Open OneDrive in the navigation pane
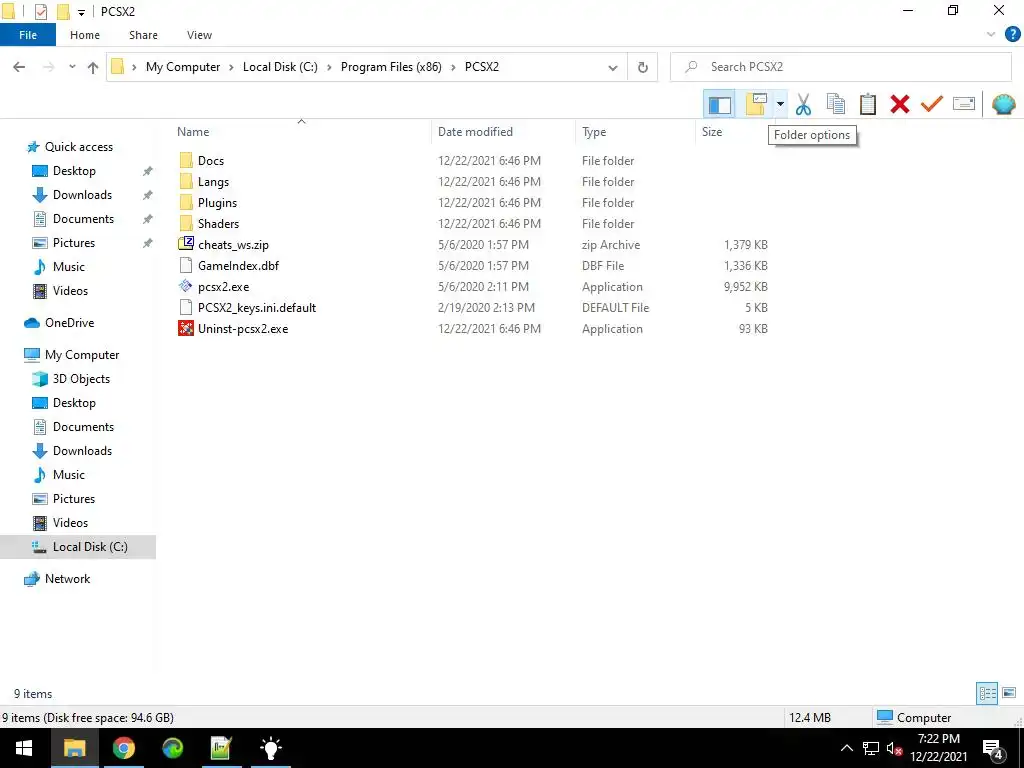The width and height of the screenshot is (1024, 768). [69, 323]
